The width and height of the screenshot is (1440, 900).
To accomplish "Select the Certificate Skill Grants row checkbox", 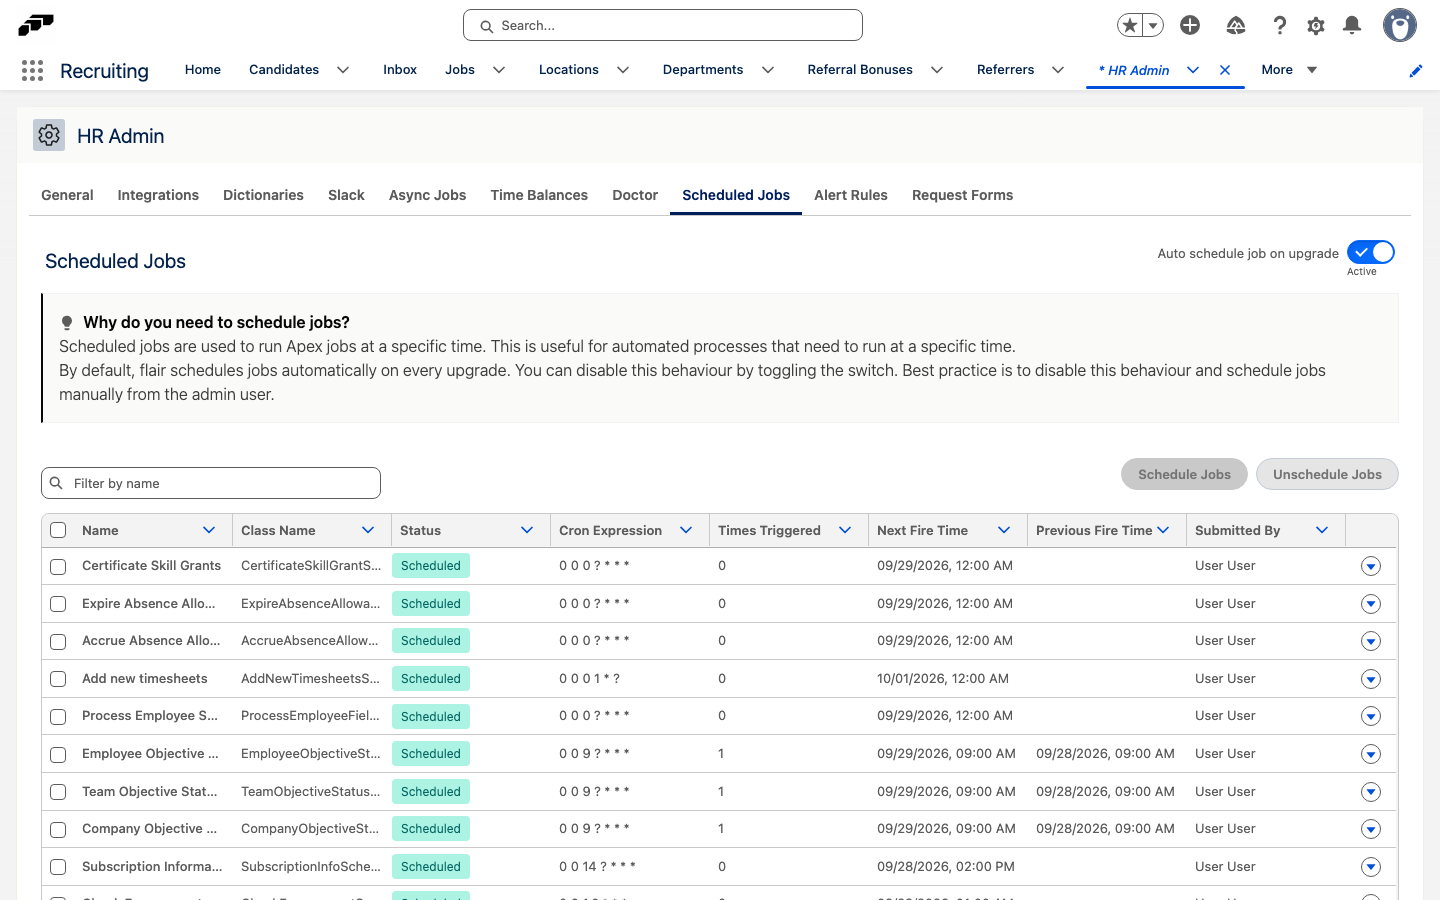I will tap(58, 566).
